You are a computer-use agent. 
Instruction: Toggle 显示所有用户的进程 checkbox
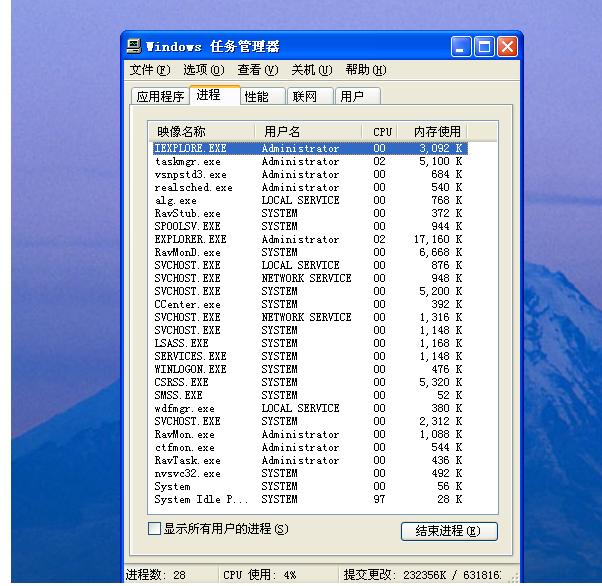coord(154,528)
